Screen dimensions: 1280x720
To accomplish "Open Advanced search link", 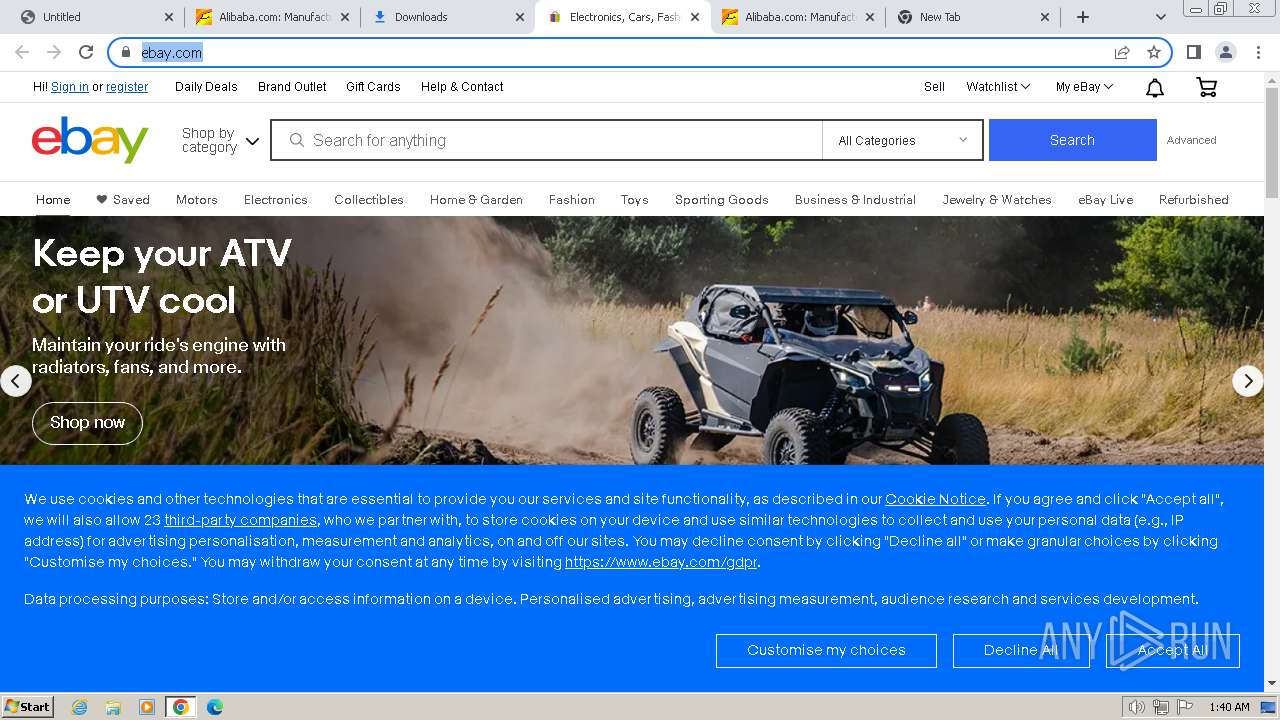I will click(1192, 140).
